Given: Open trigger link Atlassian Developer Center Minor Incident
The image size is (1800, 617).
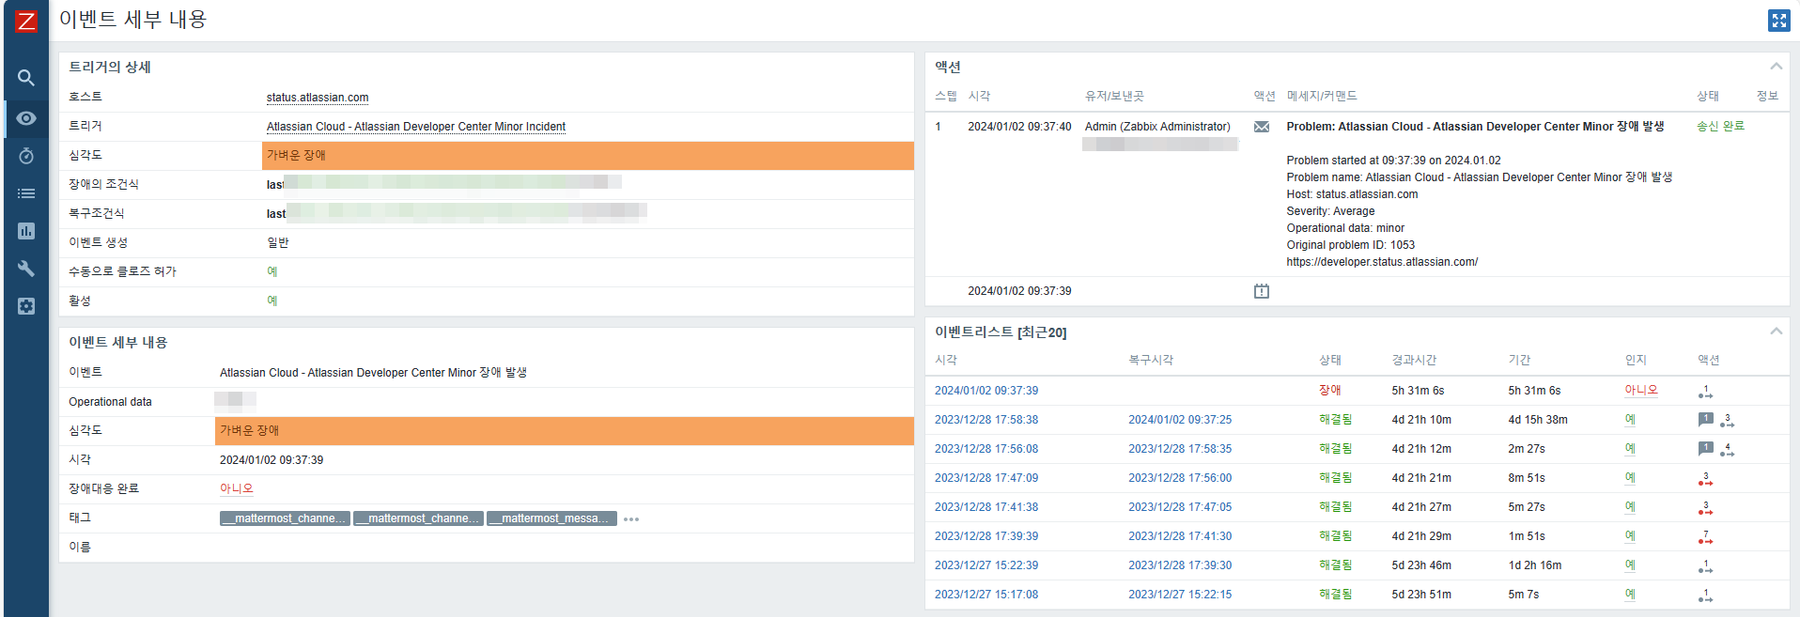Looking at the screenshot, I should (x=416, y=127).
